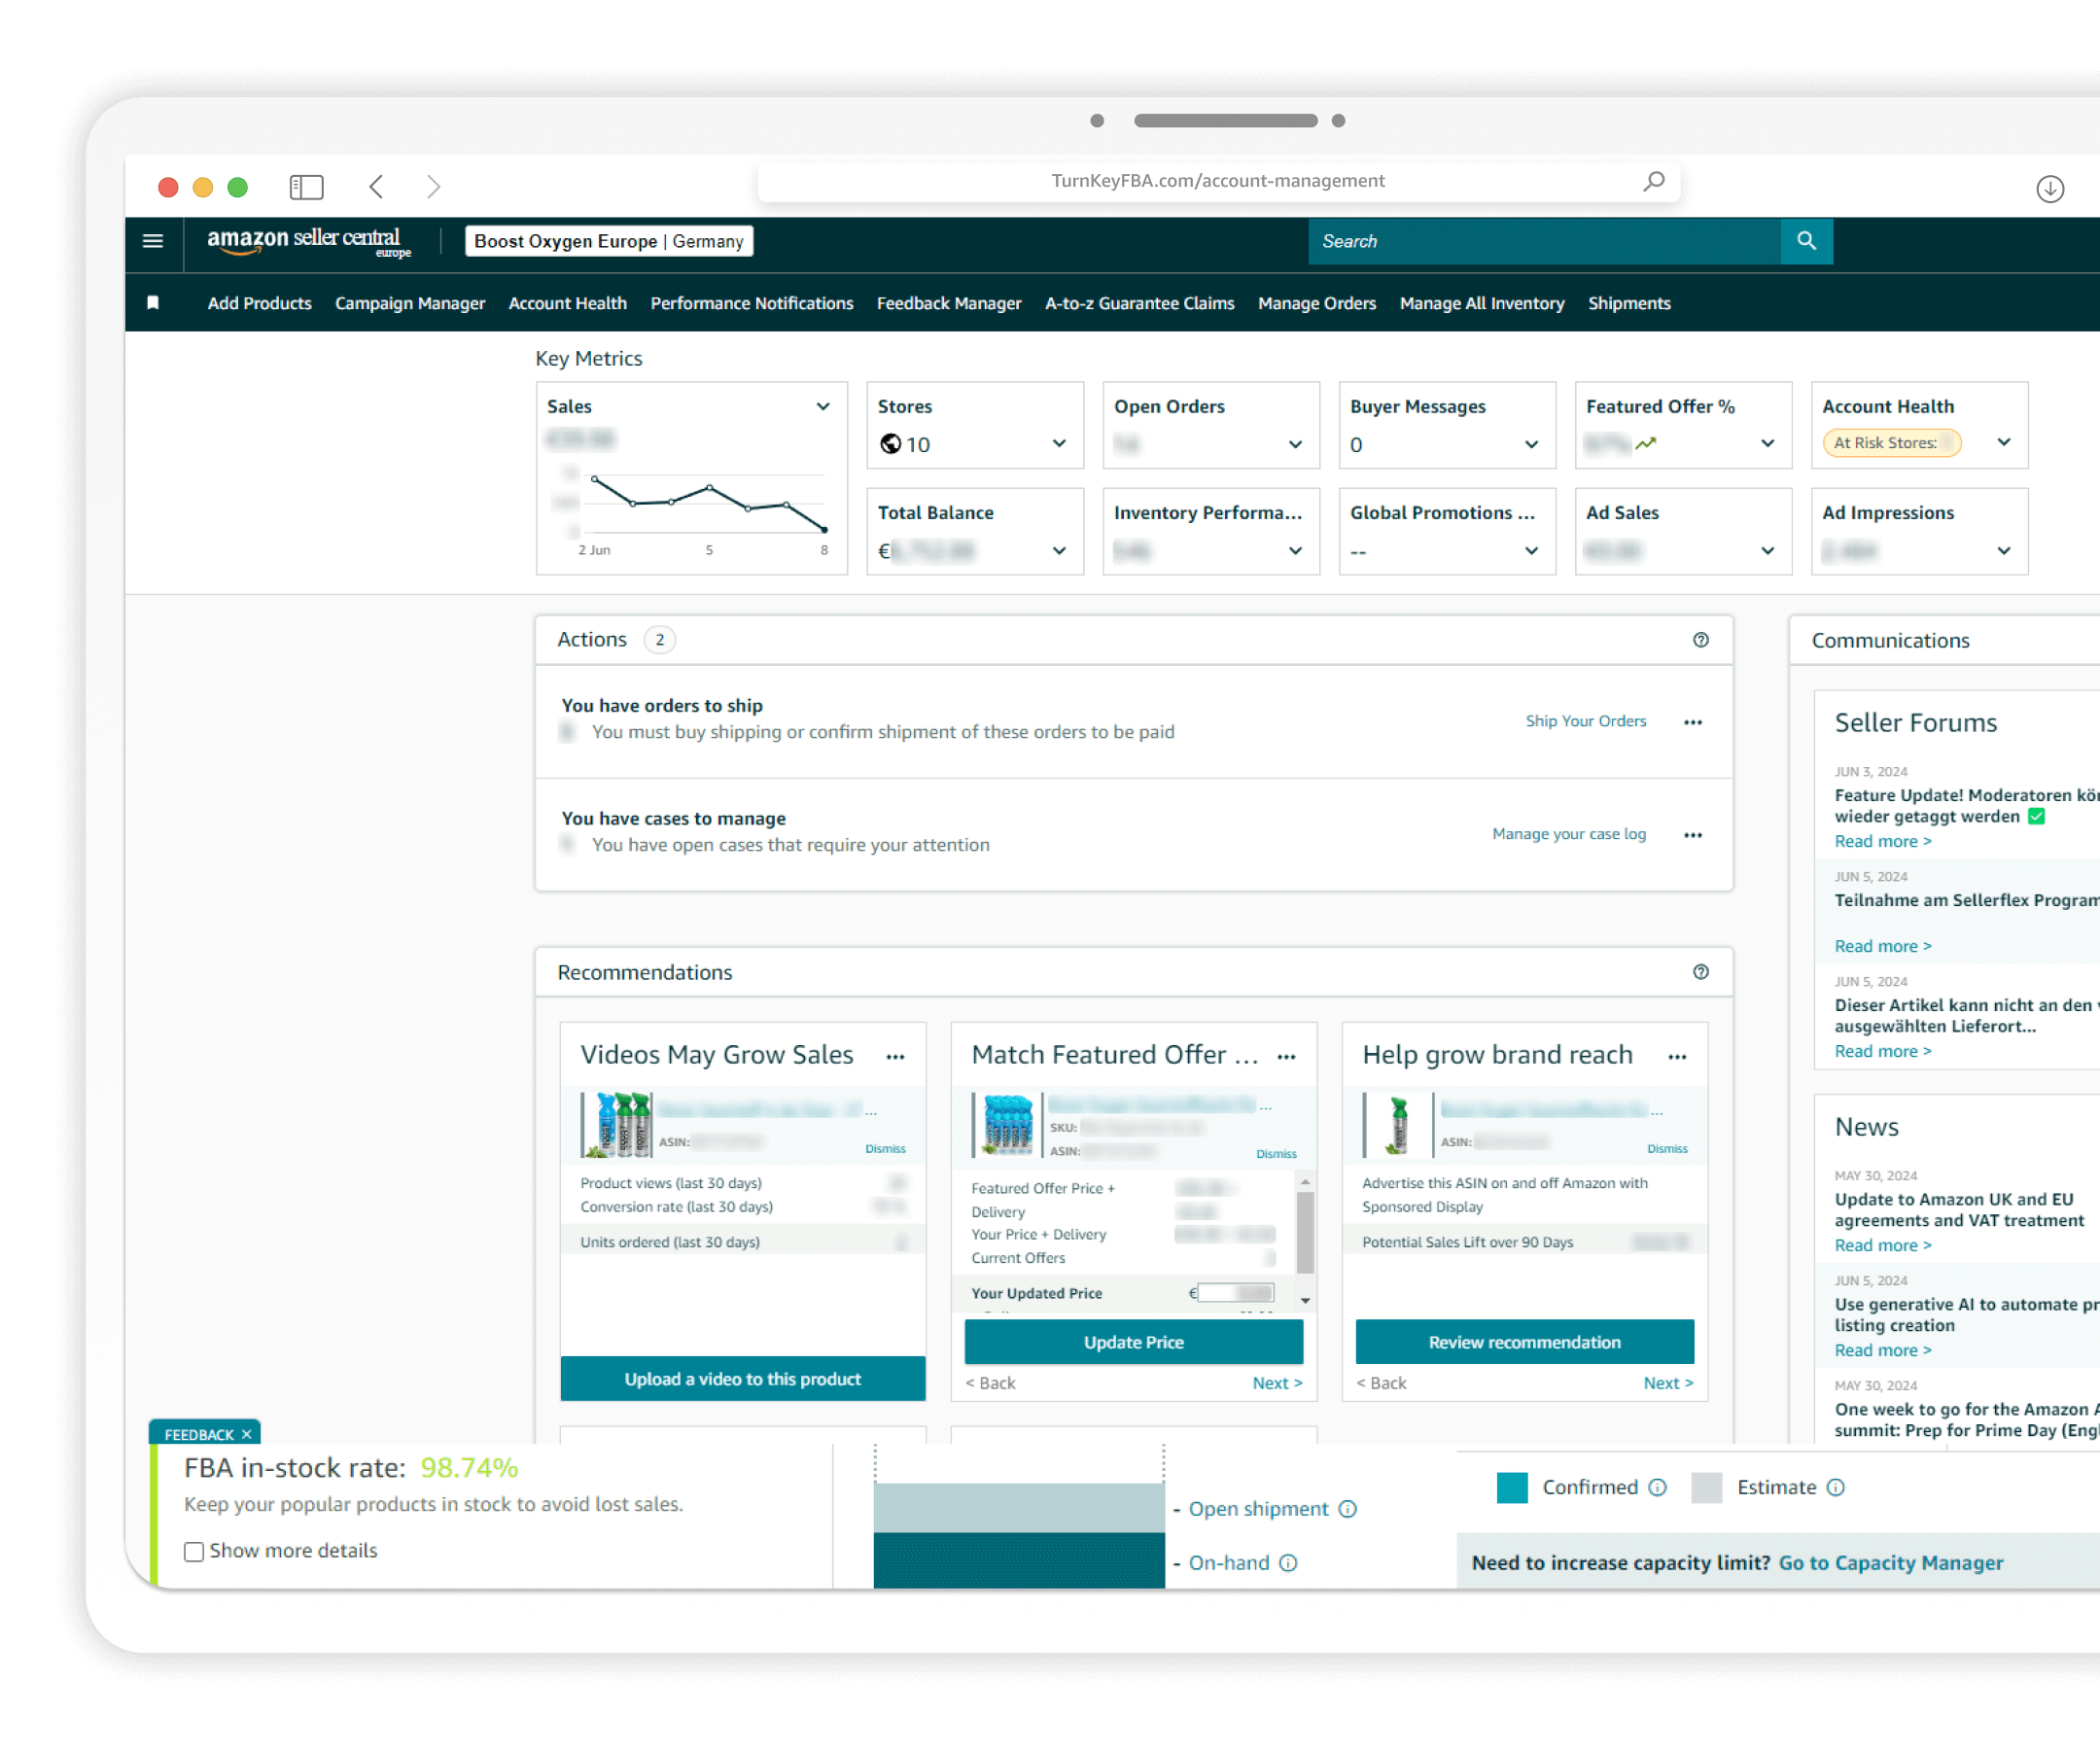Toggle the browser sidebar icon

(x=306, y=187)
